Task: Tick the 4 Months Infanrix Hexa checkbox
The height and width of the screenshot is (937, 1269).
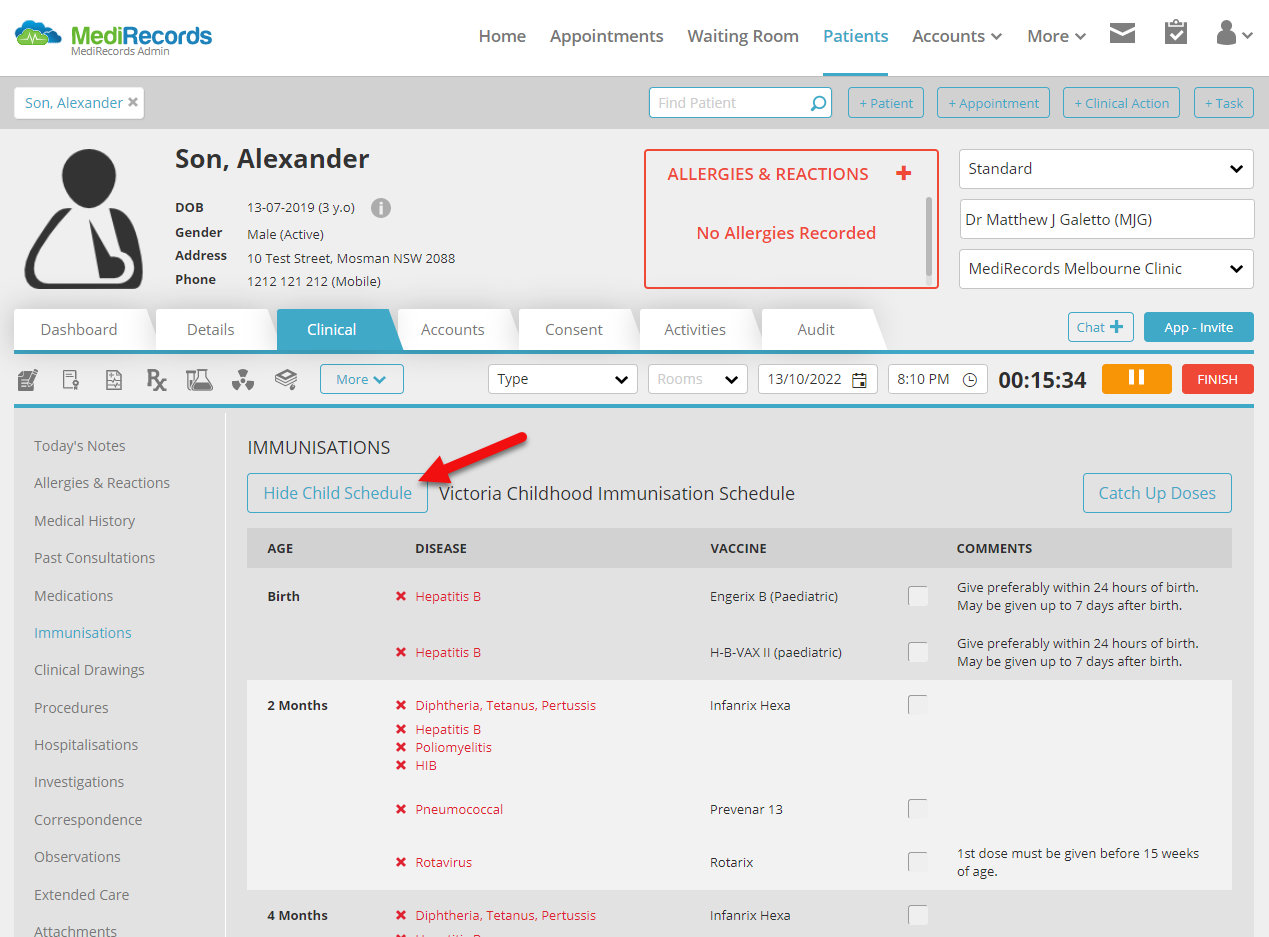Action: 918,915
